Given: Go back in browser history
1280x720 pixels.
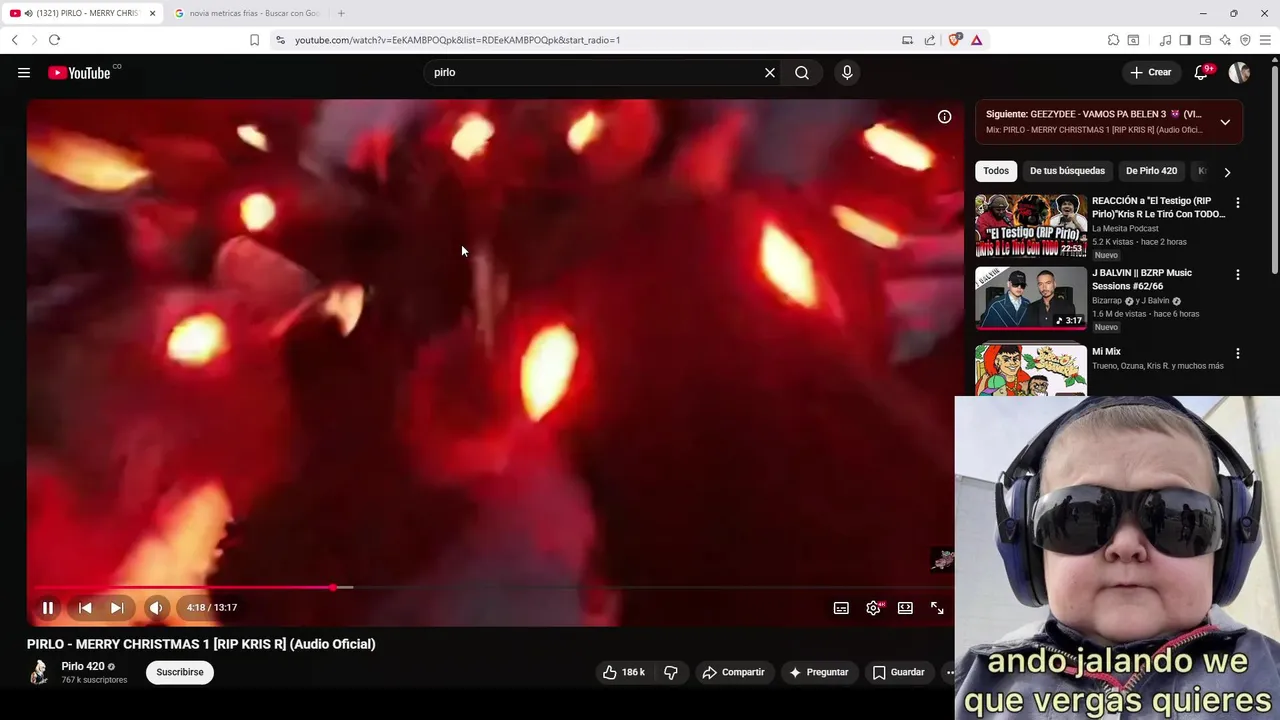Looking at the screenshot, I should (14, 40).
